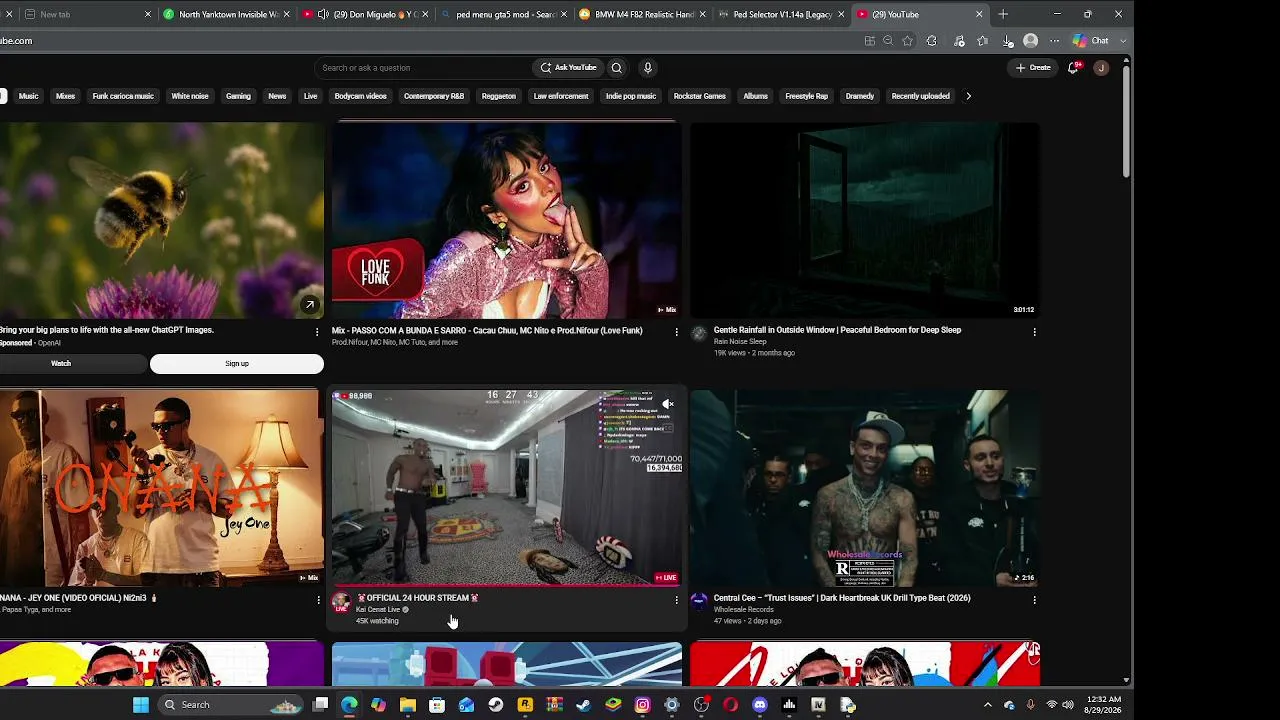Open a new browser tab with plus
Image resolution: width=1280 pixels, height=720 pixels.
coord(1003,14)
